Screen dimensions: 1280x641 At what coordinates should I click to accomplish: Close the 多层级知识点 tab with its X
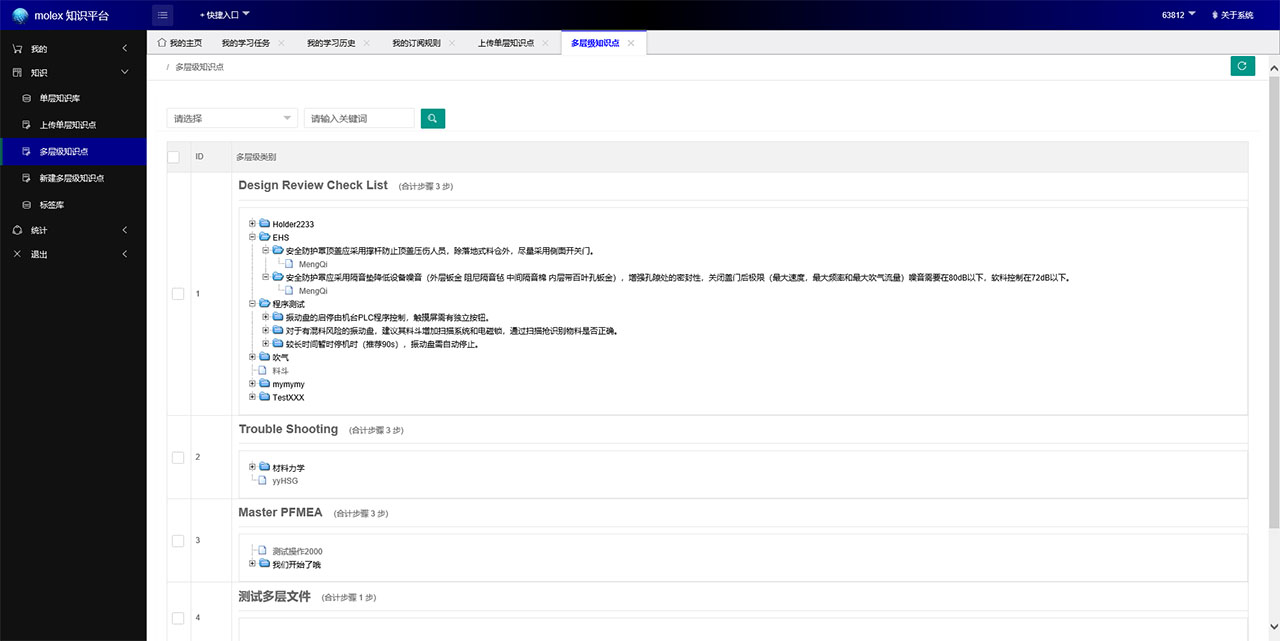[x=631, y=43]
